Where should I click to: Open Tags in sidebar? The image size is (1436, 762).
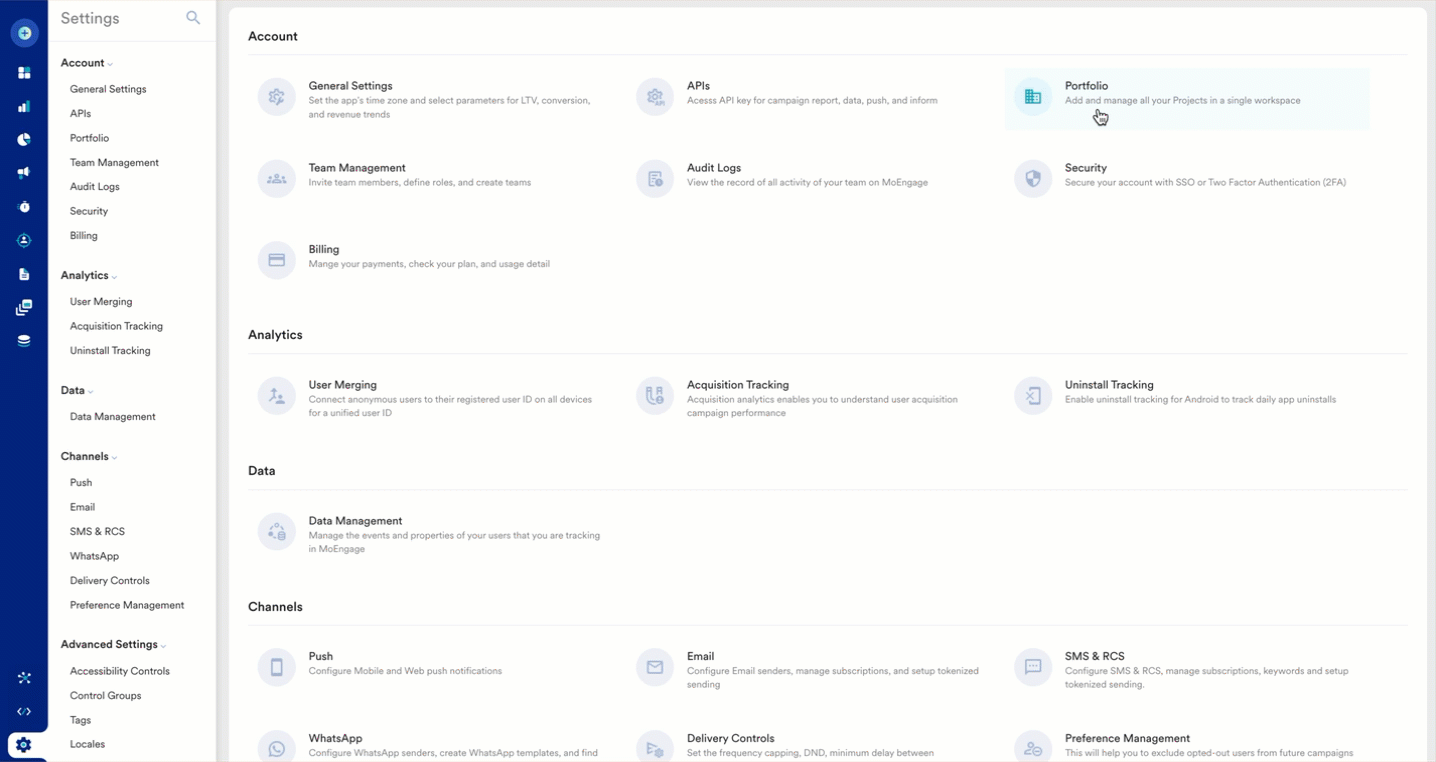pyautogui.click(x=80, y=720)
